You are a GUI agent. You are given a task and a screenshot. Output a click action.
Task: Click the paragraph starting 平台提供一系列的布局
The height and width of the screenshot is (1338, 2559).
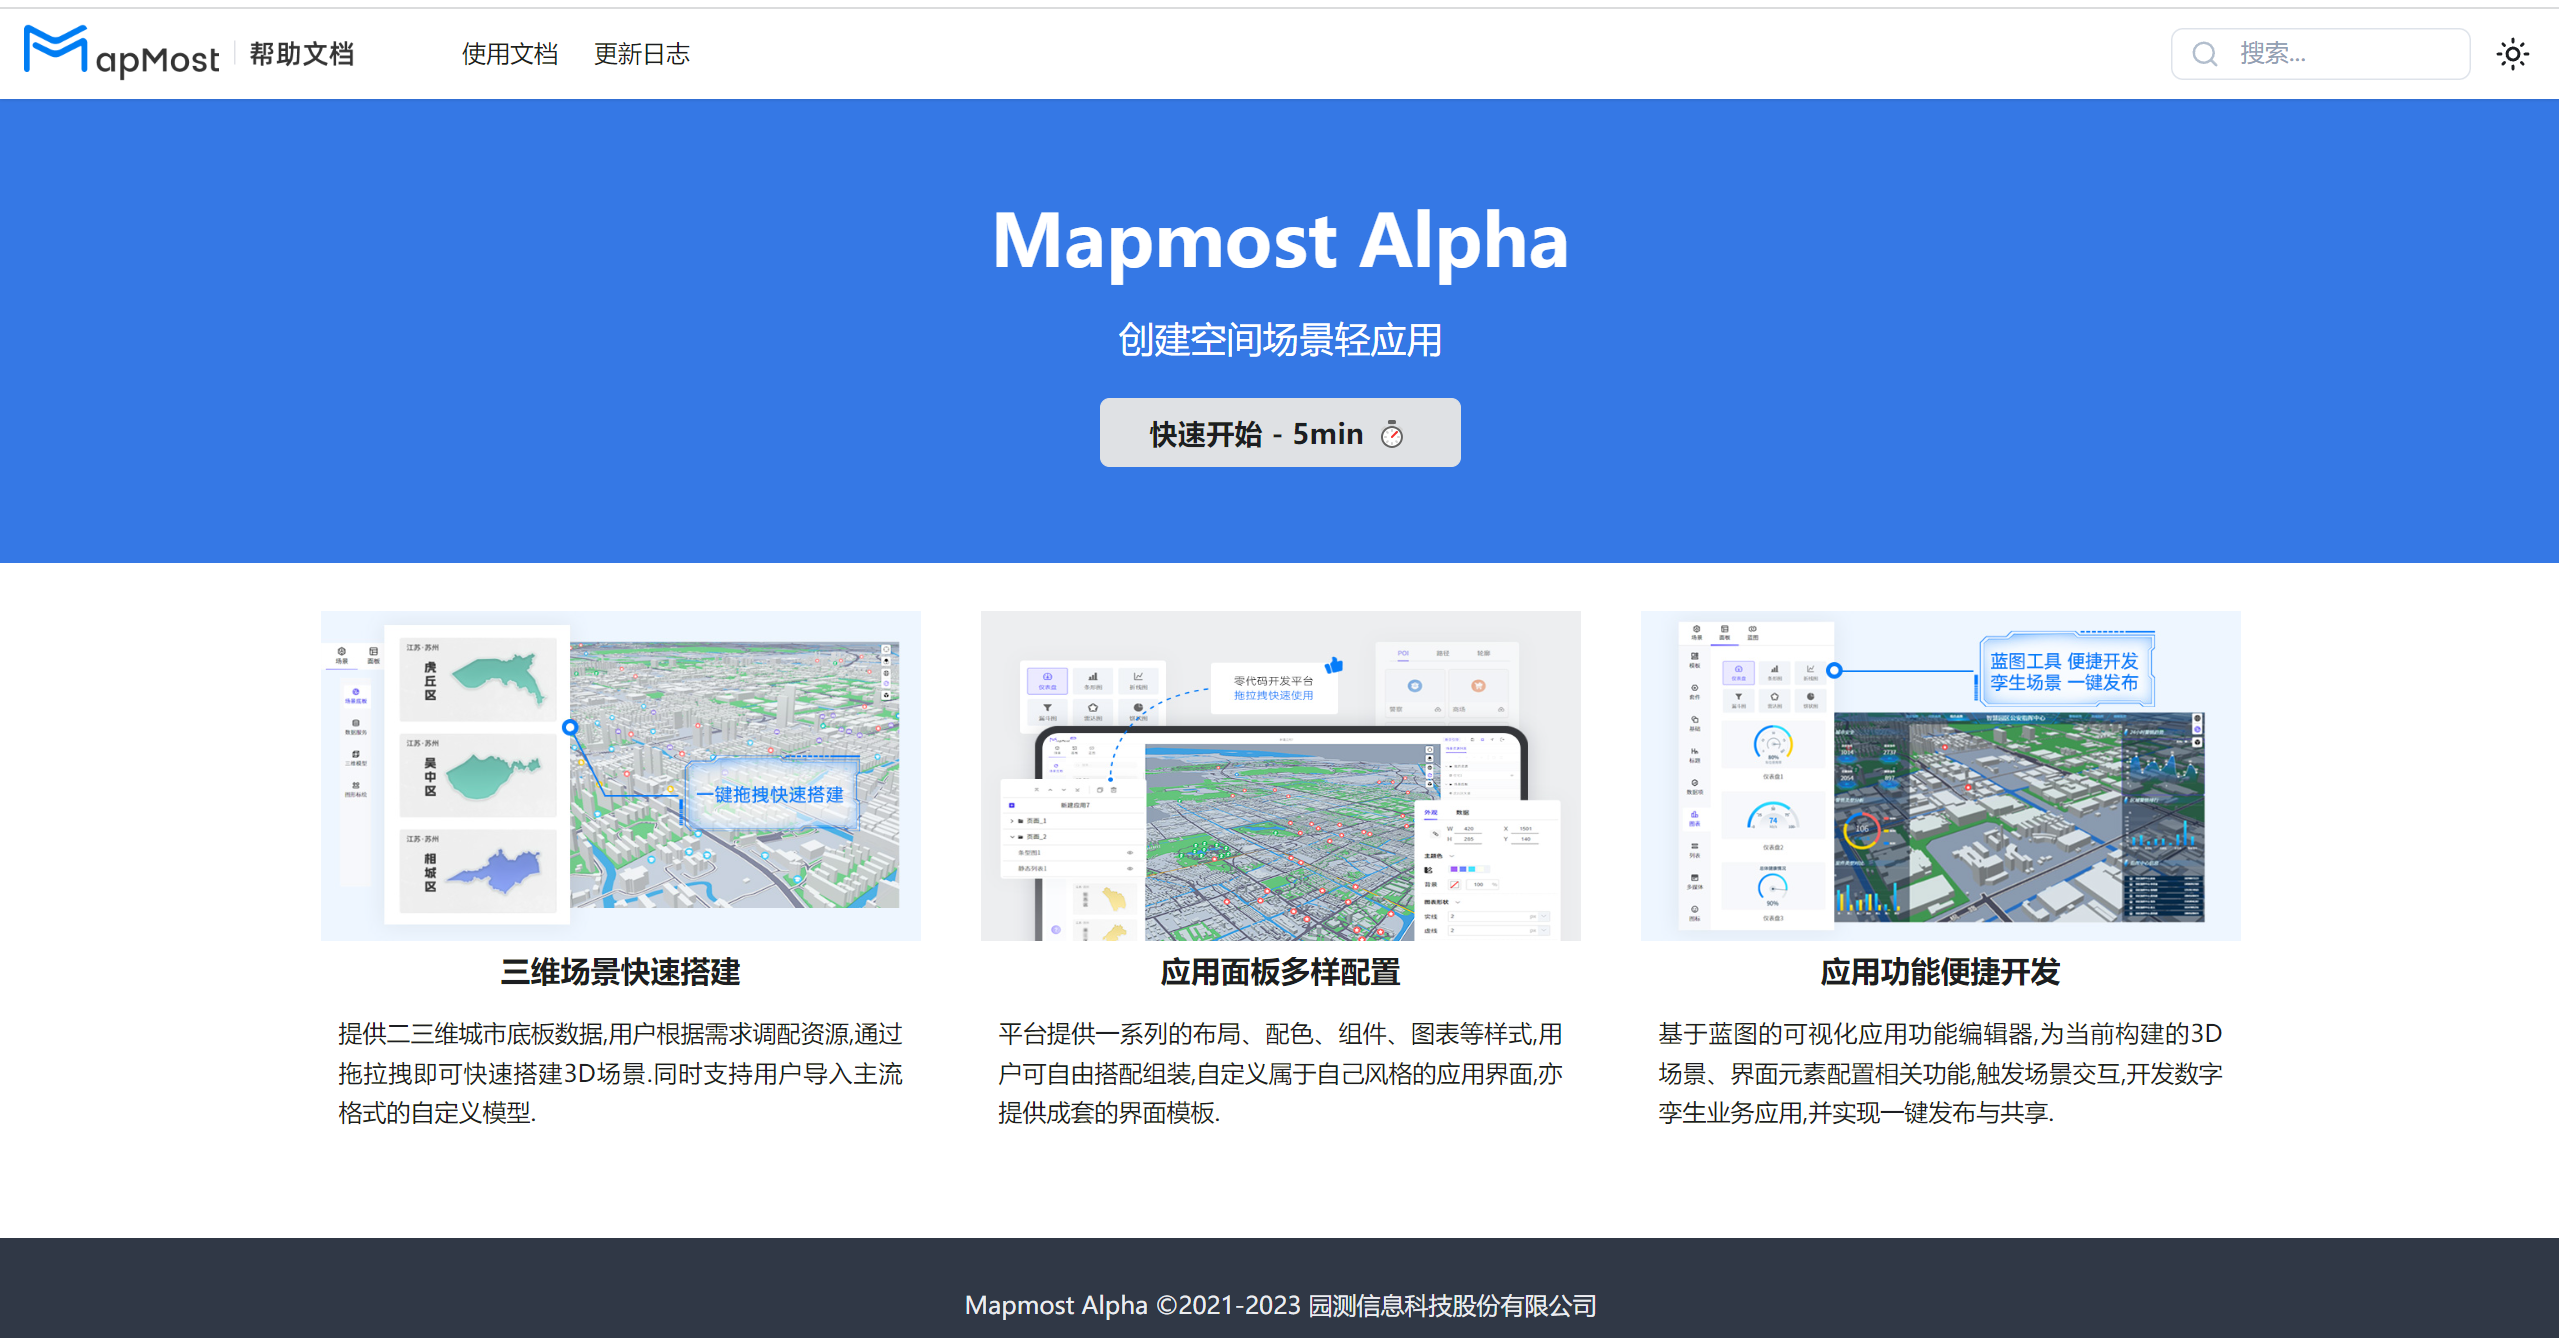tap(1280, 1073)
